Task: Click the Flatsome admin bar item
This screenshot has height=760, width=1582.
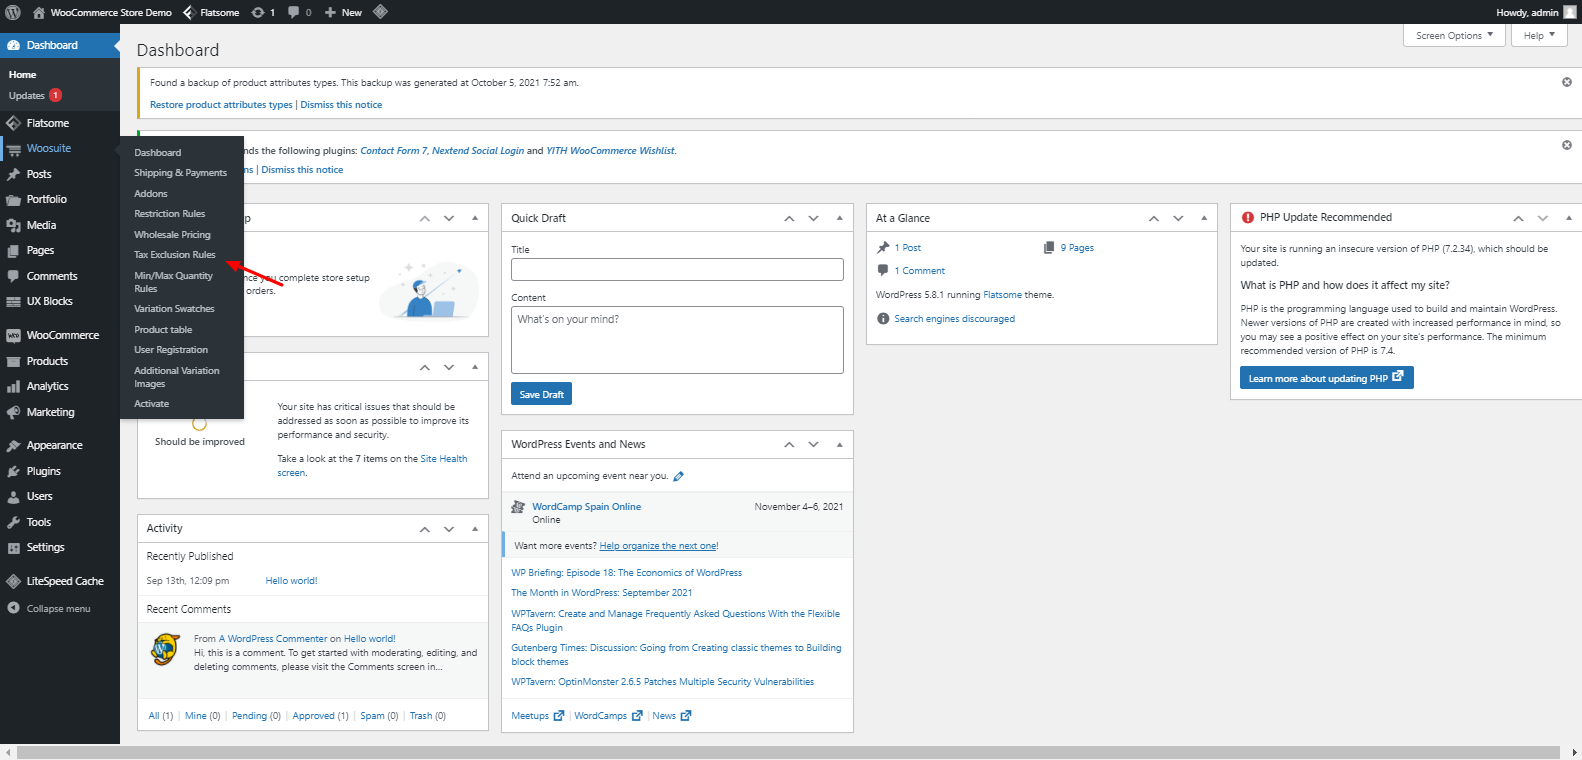Action: click(211, 12)
